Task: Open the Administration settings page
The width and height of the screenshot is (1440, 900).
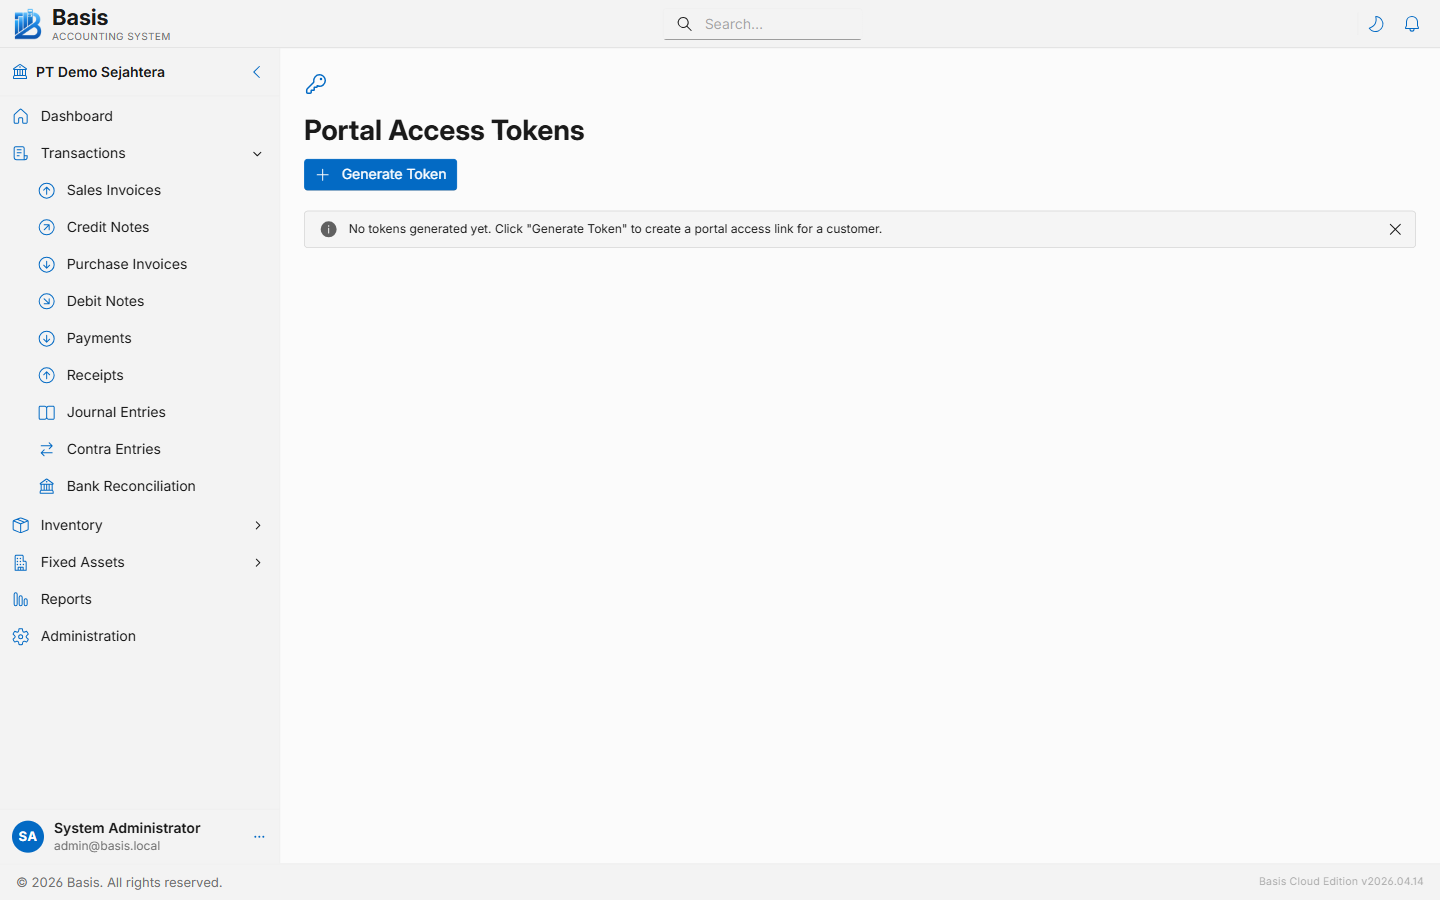Action: point(88,636)
